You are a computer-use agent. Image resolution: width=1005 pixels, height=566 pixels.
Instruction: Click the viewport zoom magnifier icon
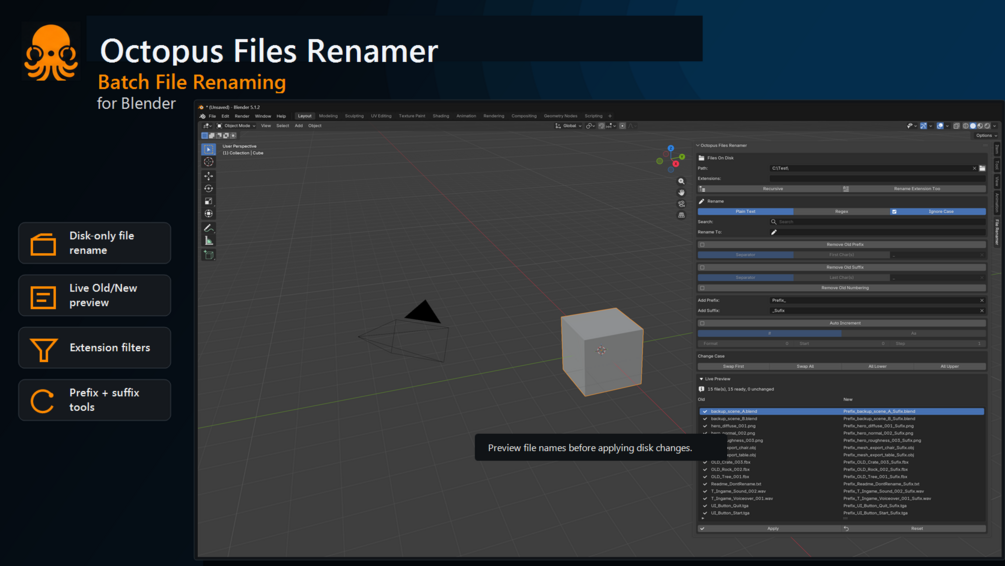[681, 181]
